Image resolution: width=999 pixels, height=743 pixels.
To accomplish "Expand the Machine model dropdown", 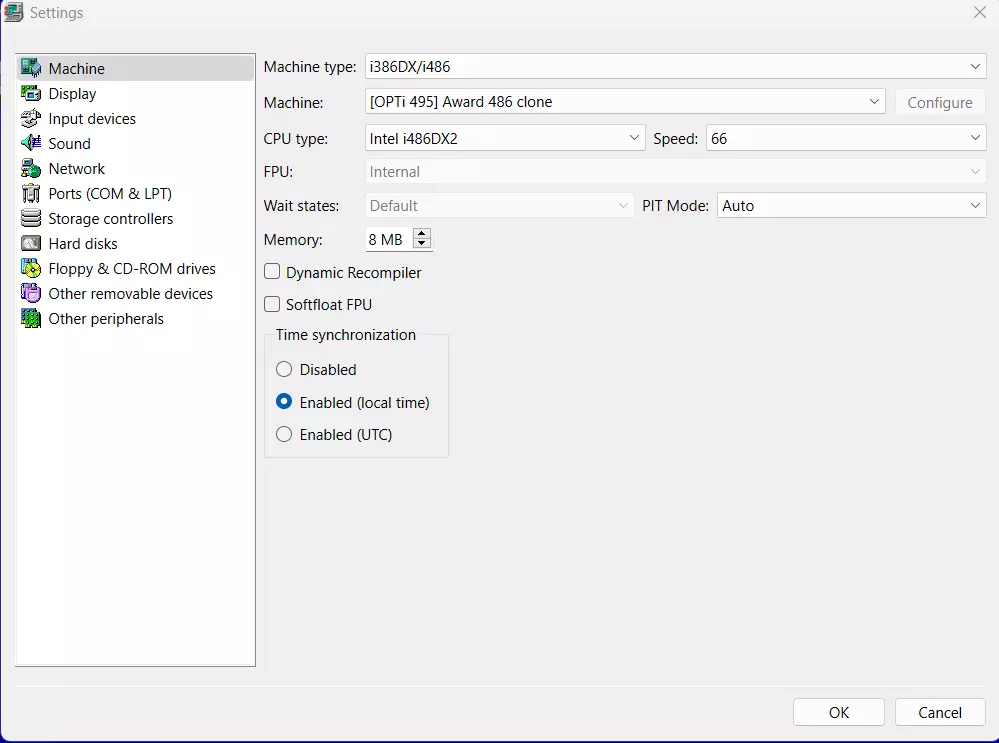I will pos(625,102).
